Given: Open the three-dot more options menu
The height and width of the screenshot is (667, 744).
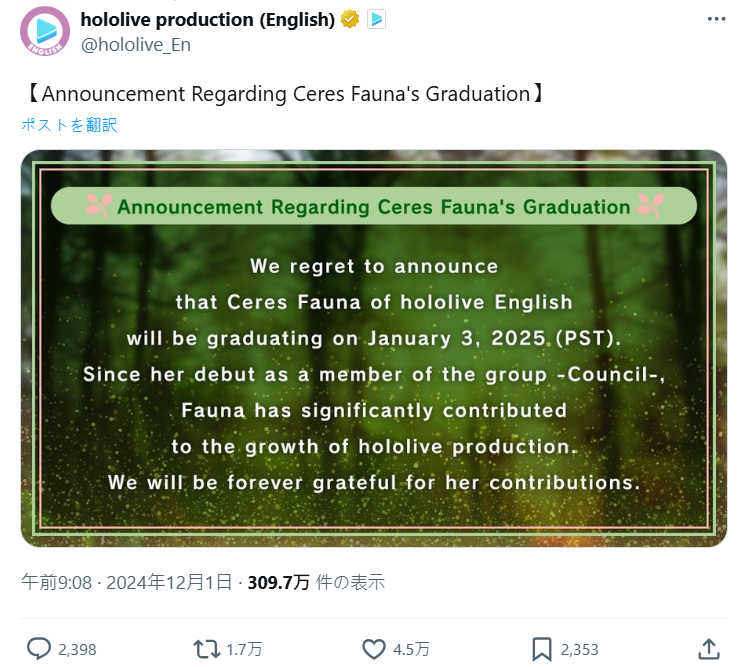Looking at the screenshot, I should point(716,19).
